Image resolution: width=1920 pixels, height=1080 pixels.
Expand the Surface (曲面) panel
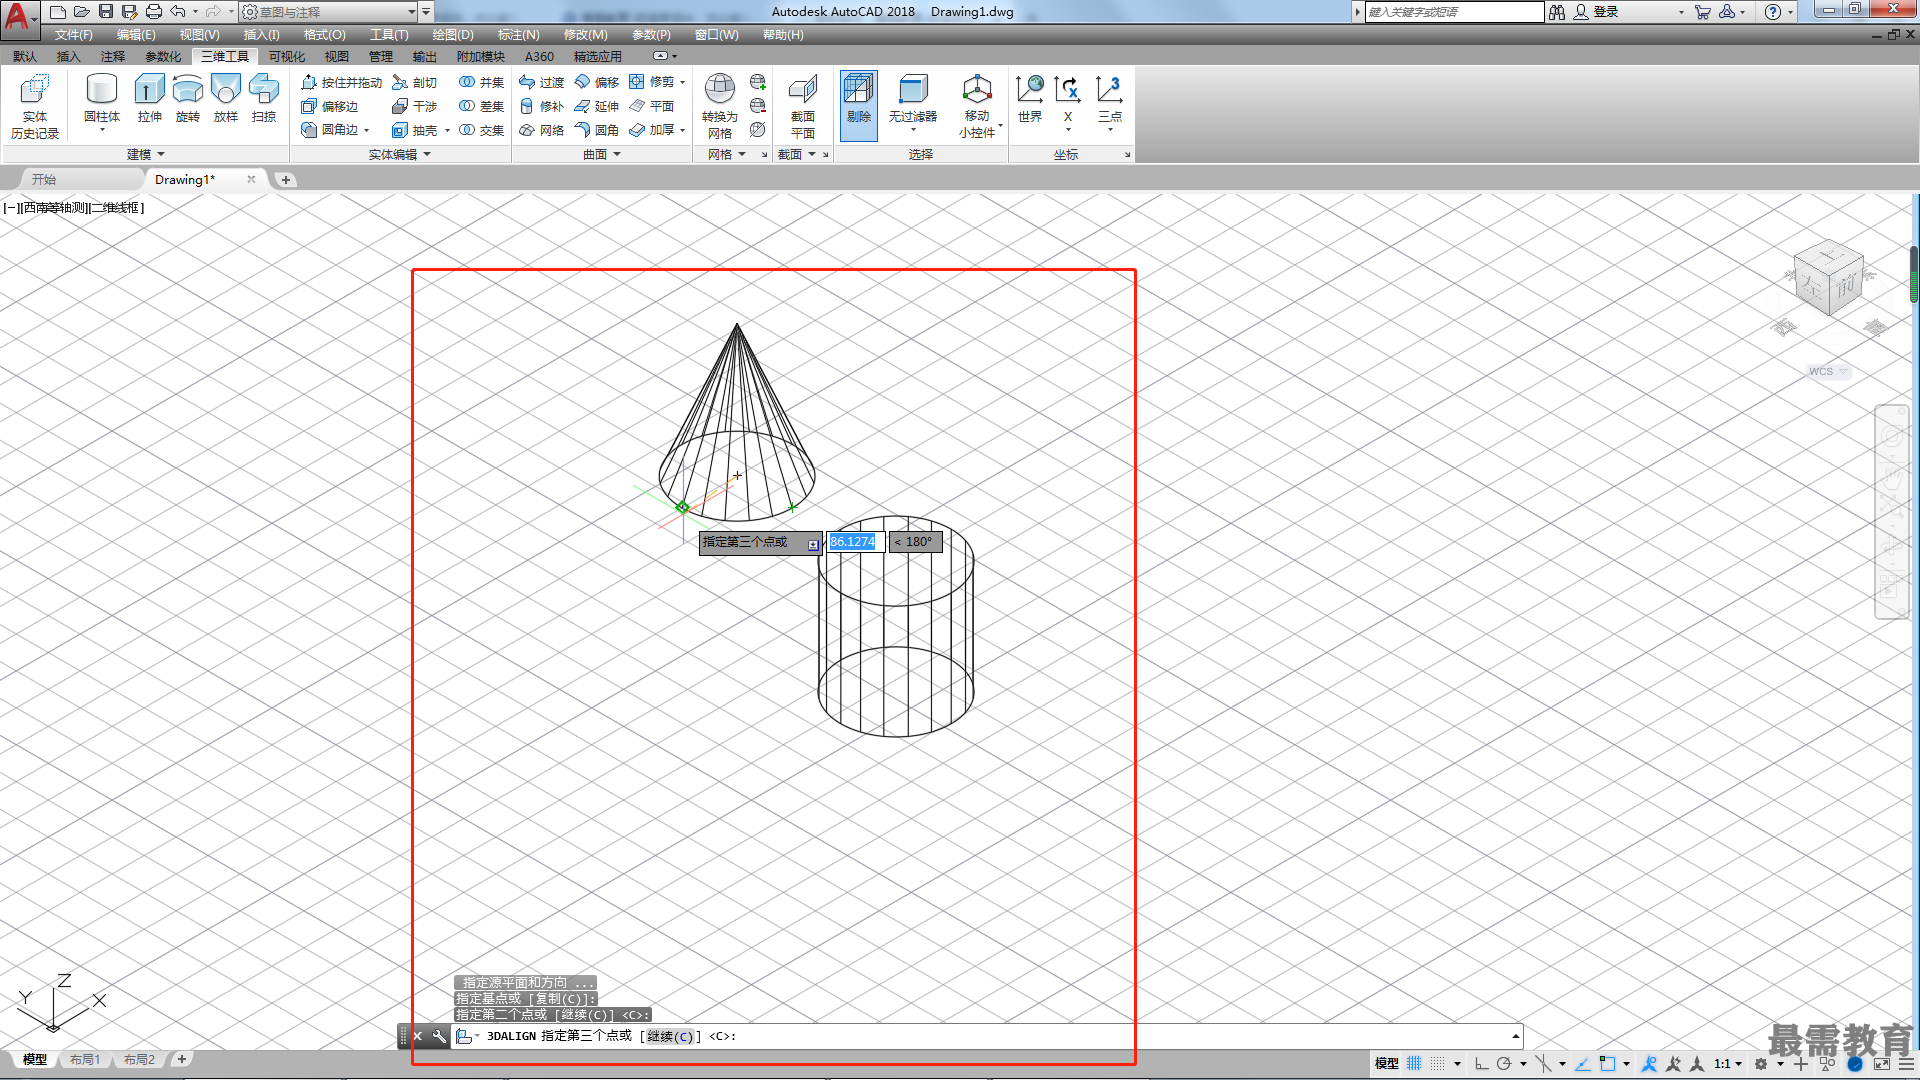(x=602, y=154)
